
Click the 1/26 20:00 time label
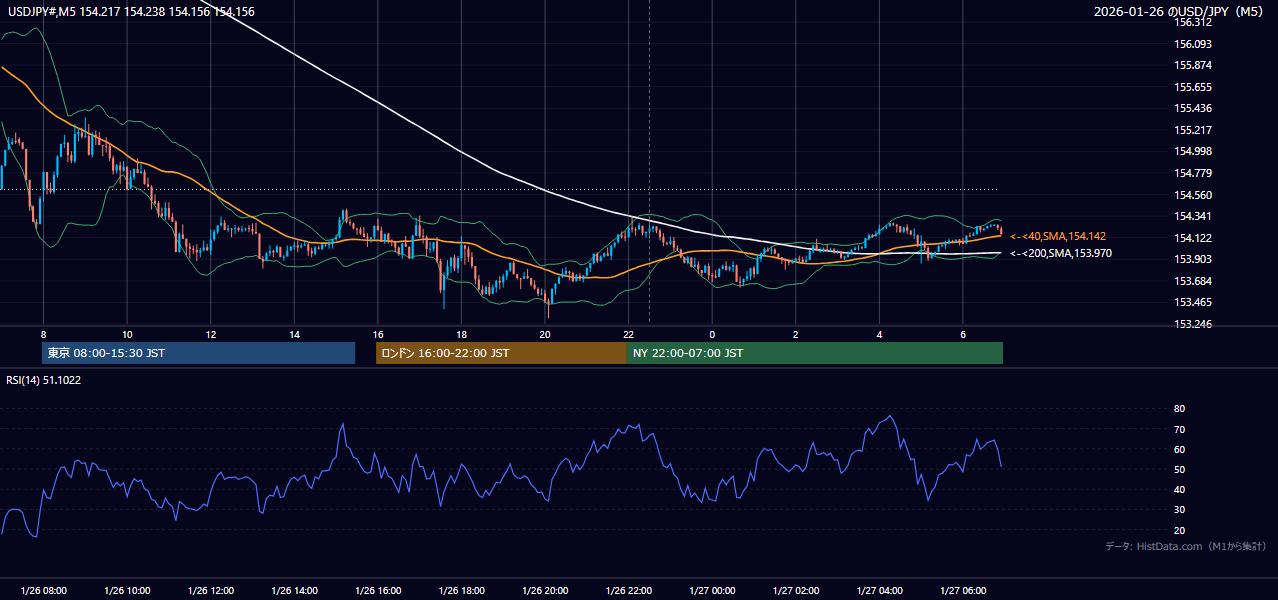click(545, 591)
